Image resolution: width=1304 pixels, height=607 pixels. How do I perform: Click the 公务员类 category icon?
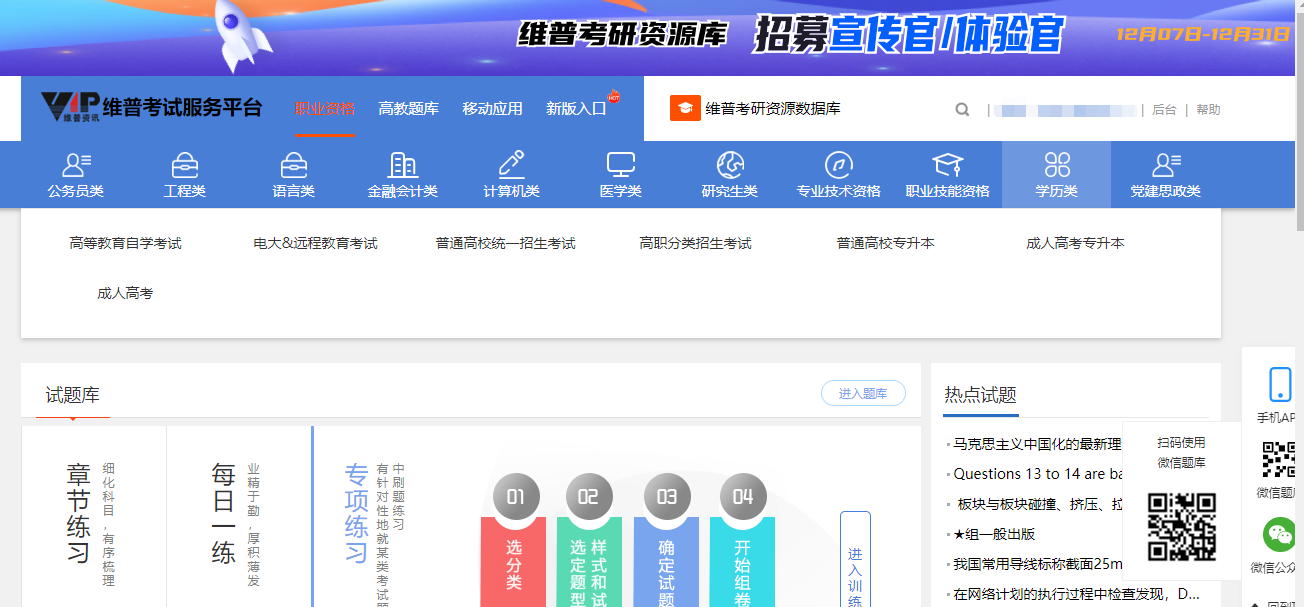[x=76, y=165]
